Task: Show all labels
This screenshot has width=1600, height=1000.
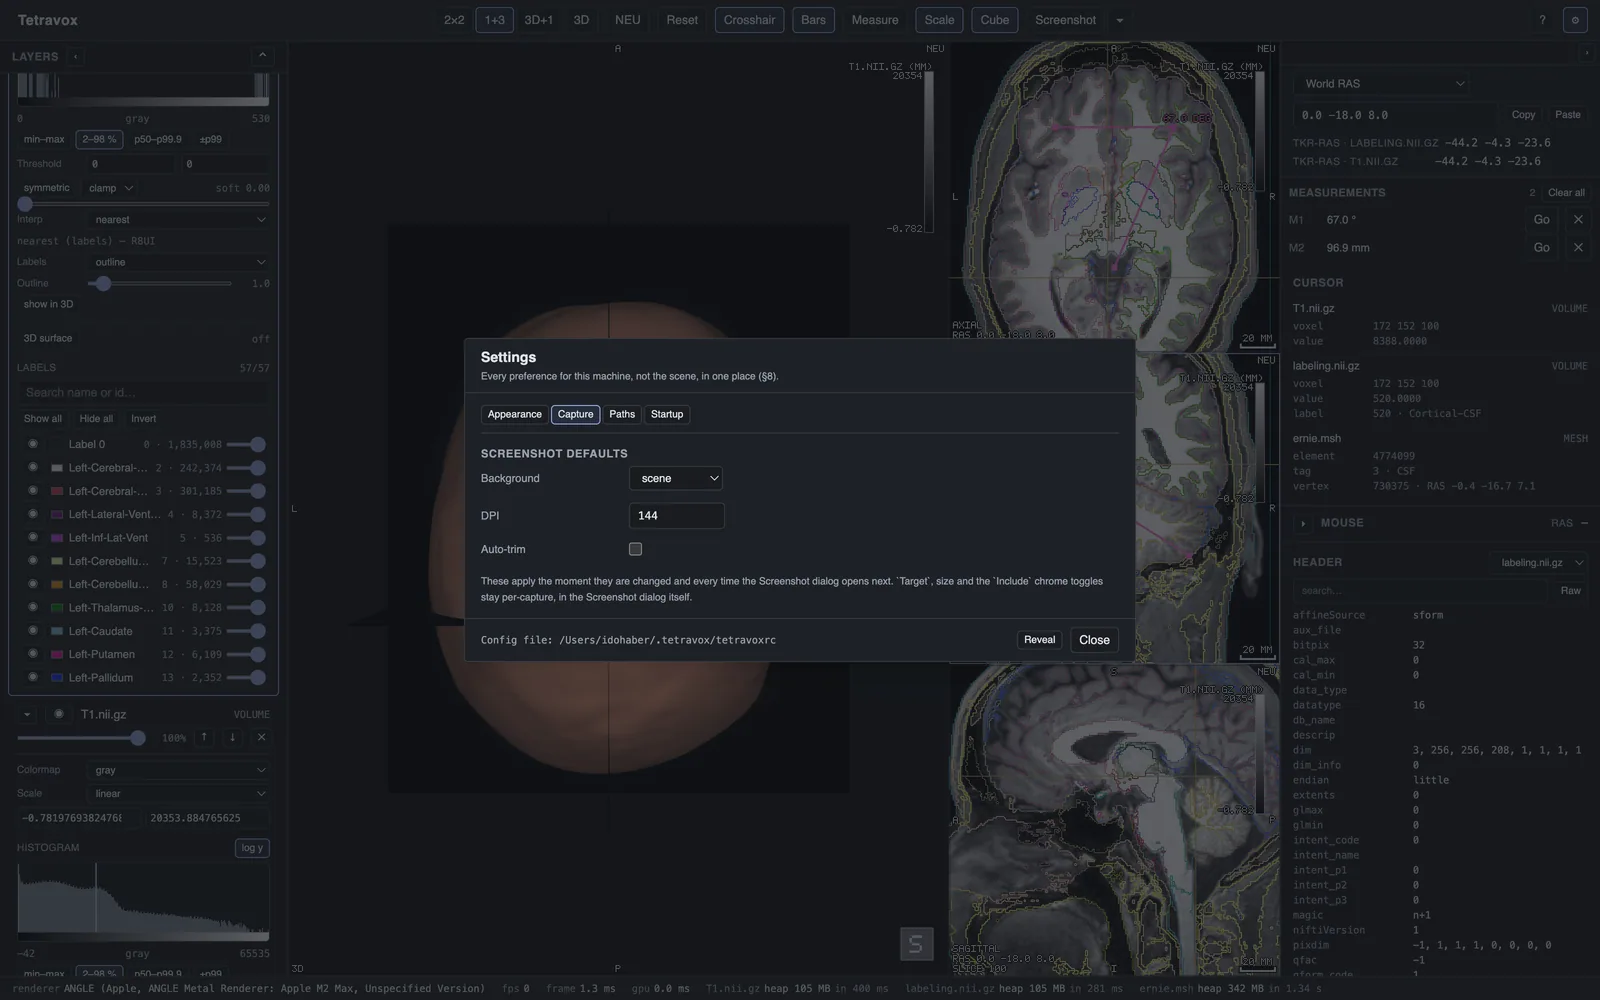Action: 43,419
